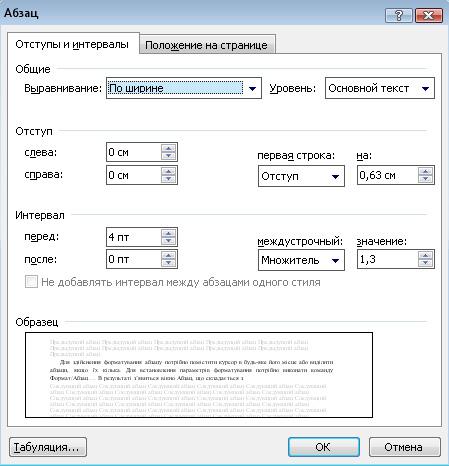The image size is (449, 466).
Task: Decrease left indent with down spinner arrow
Action: tap(168, 156)
